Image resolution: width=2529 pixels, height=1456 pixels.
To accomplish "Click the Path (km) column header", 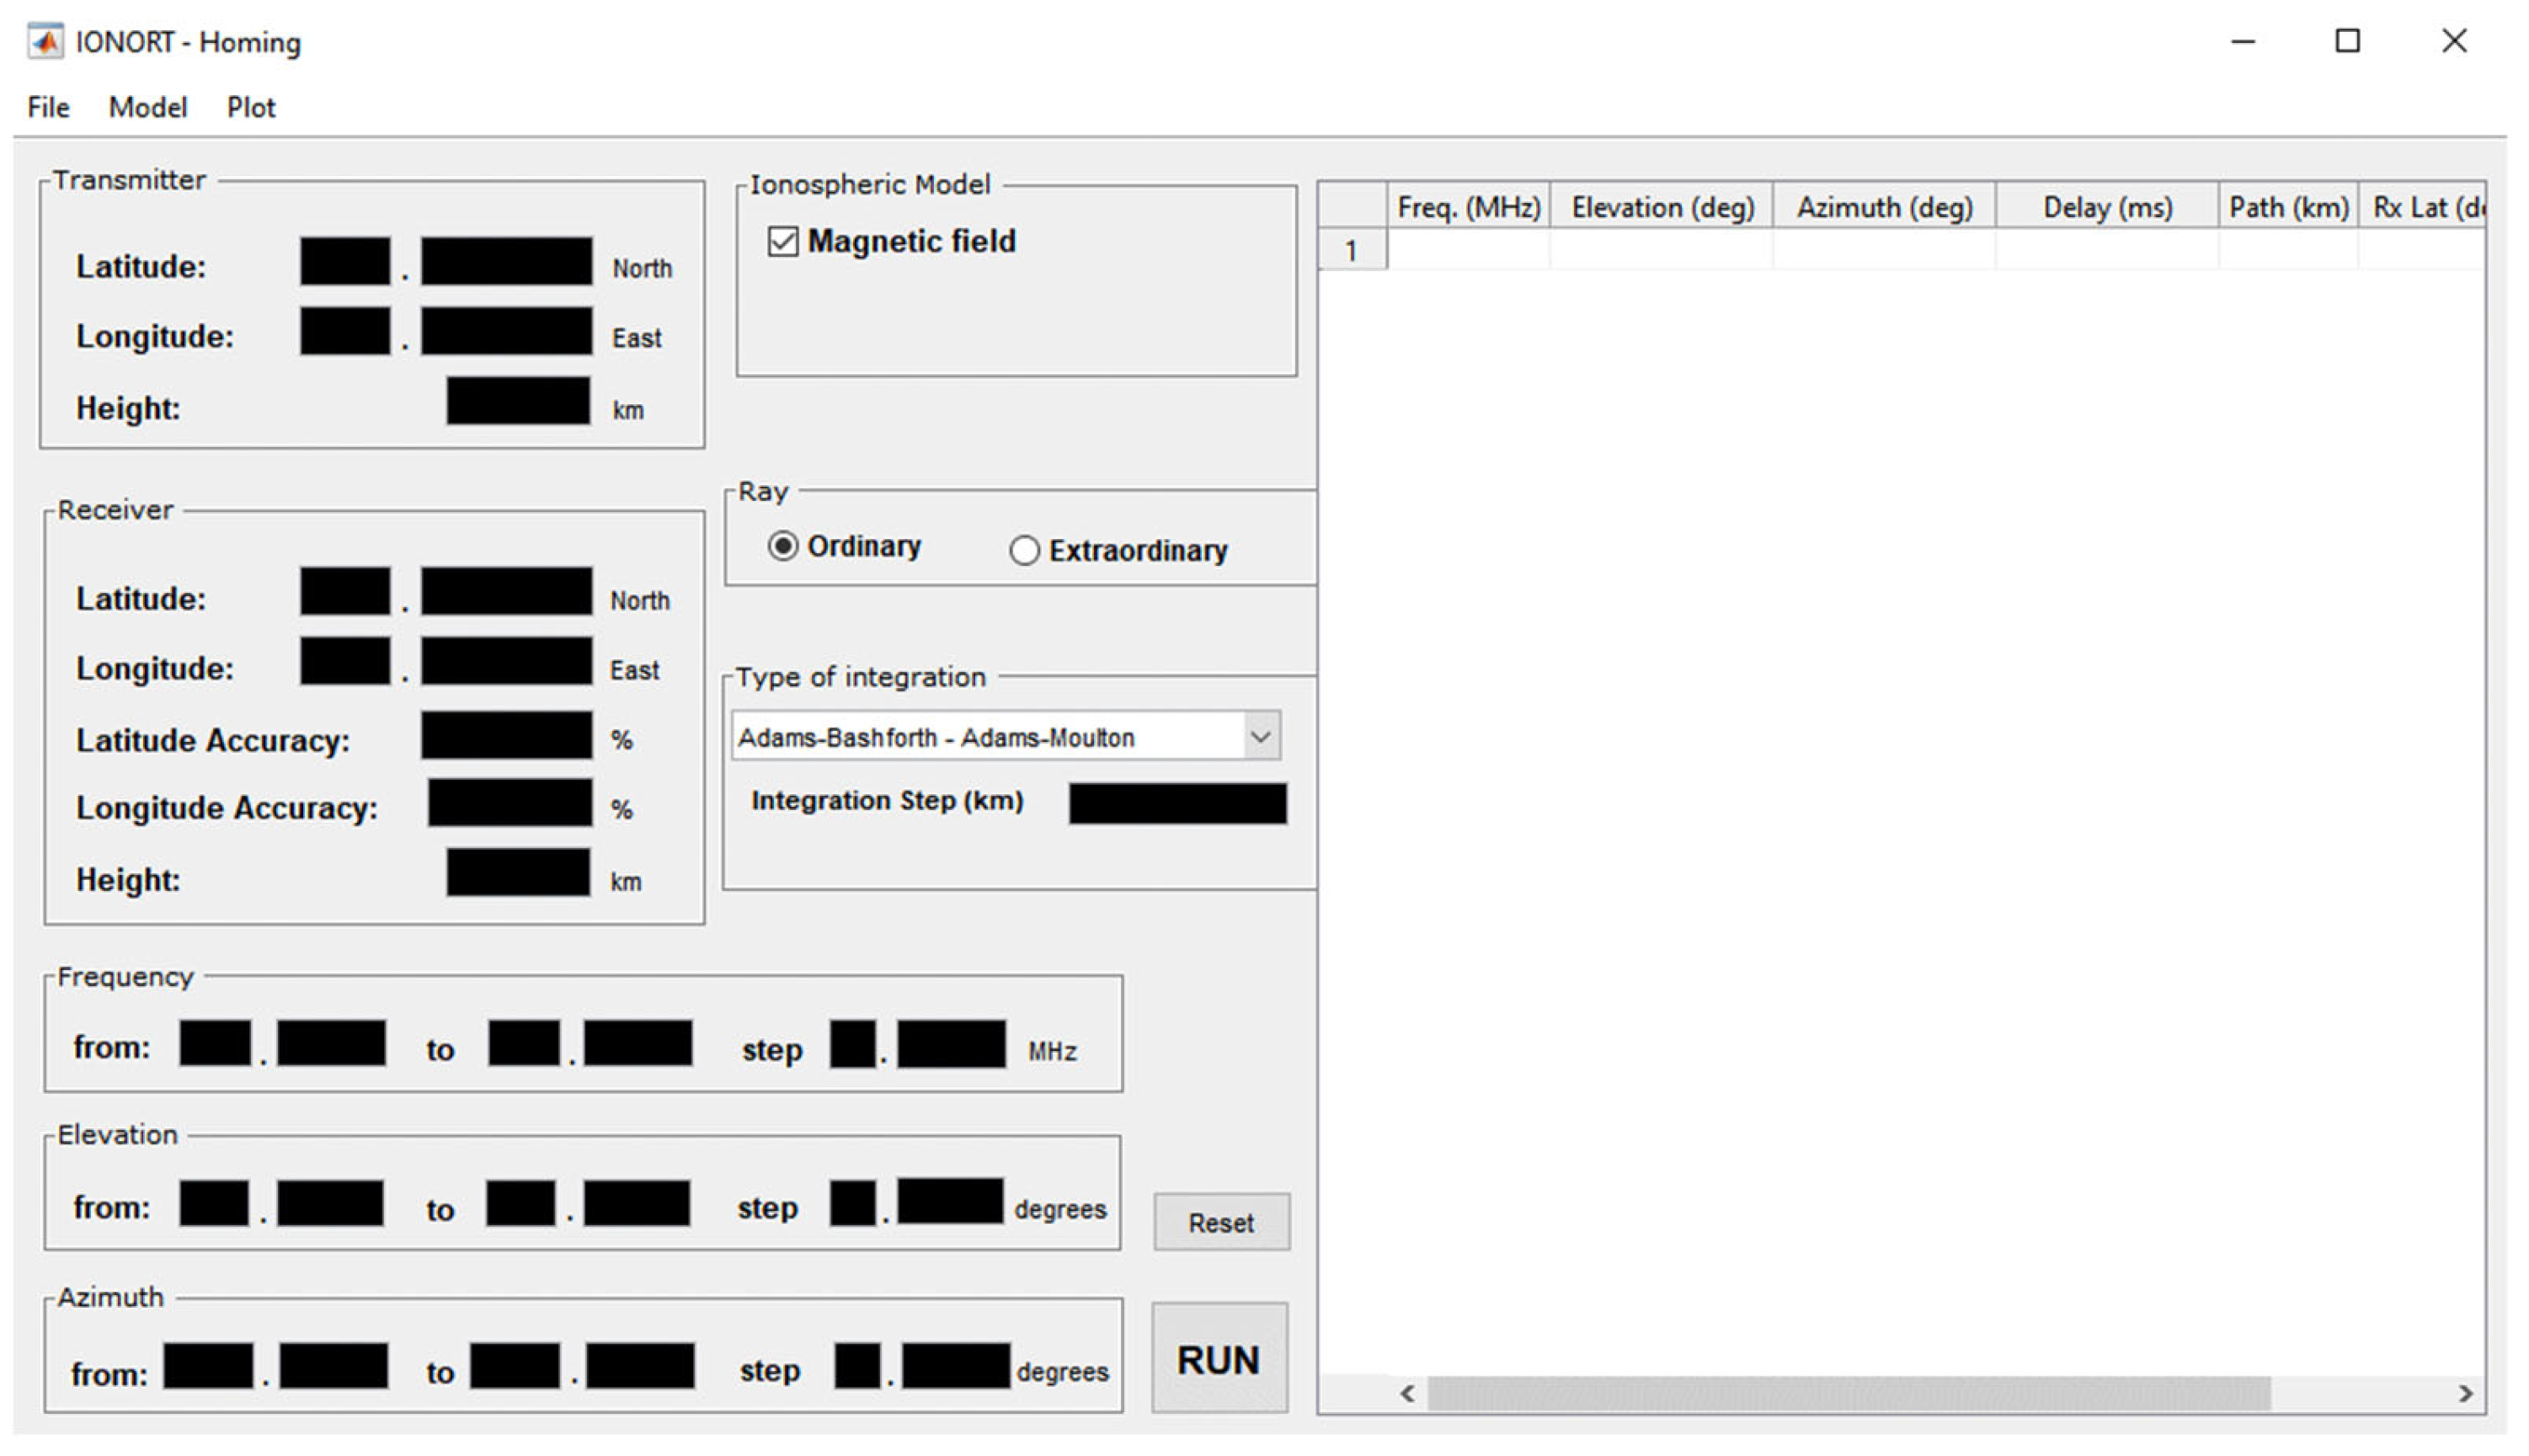I will 2288,207.
